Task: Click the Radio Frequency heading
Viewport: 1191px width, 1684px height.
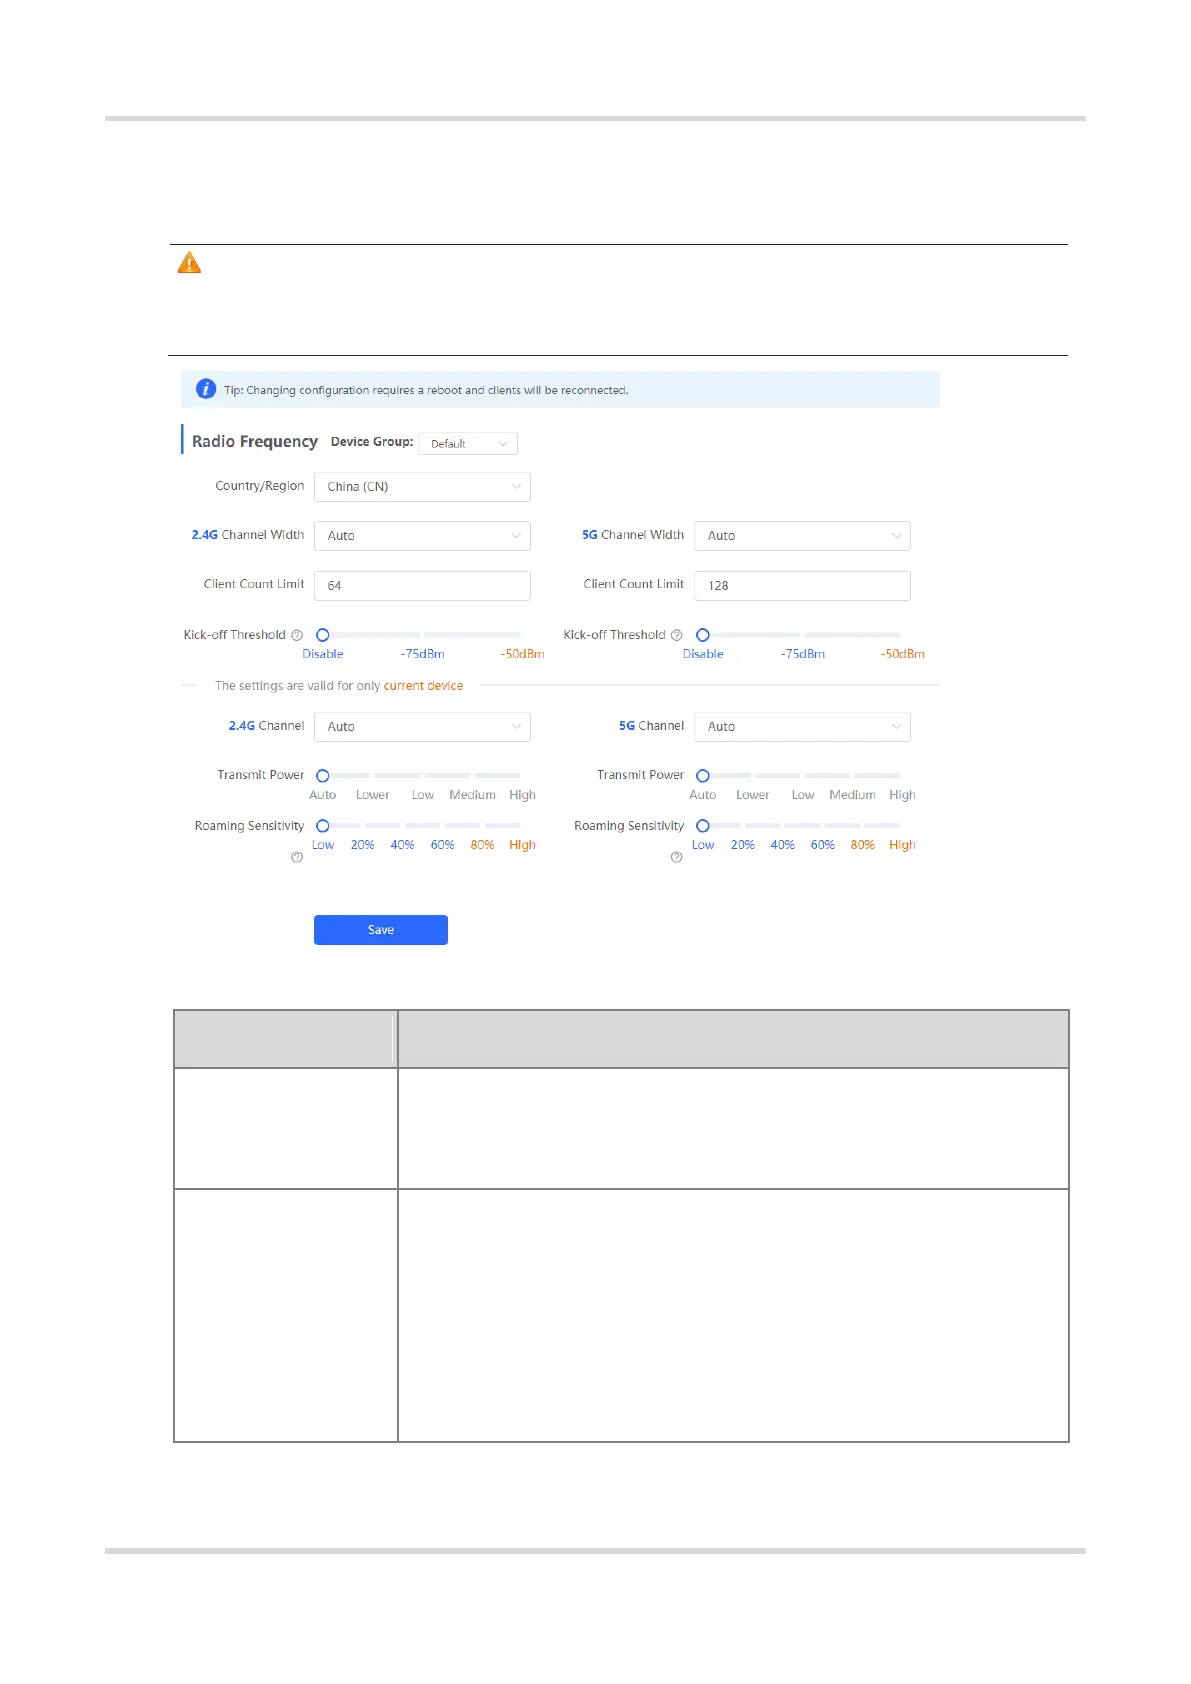Action: [255, 442]
